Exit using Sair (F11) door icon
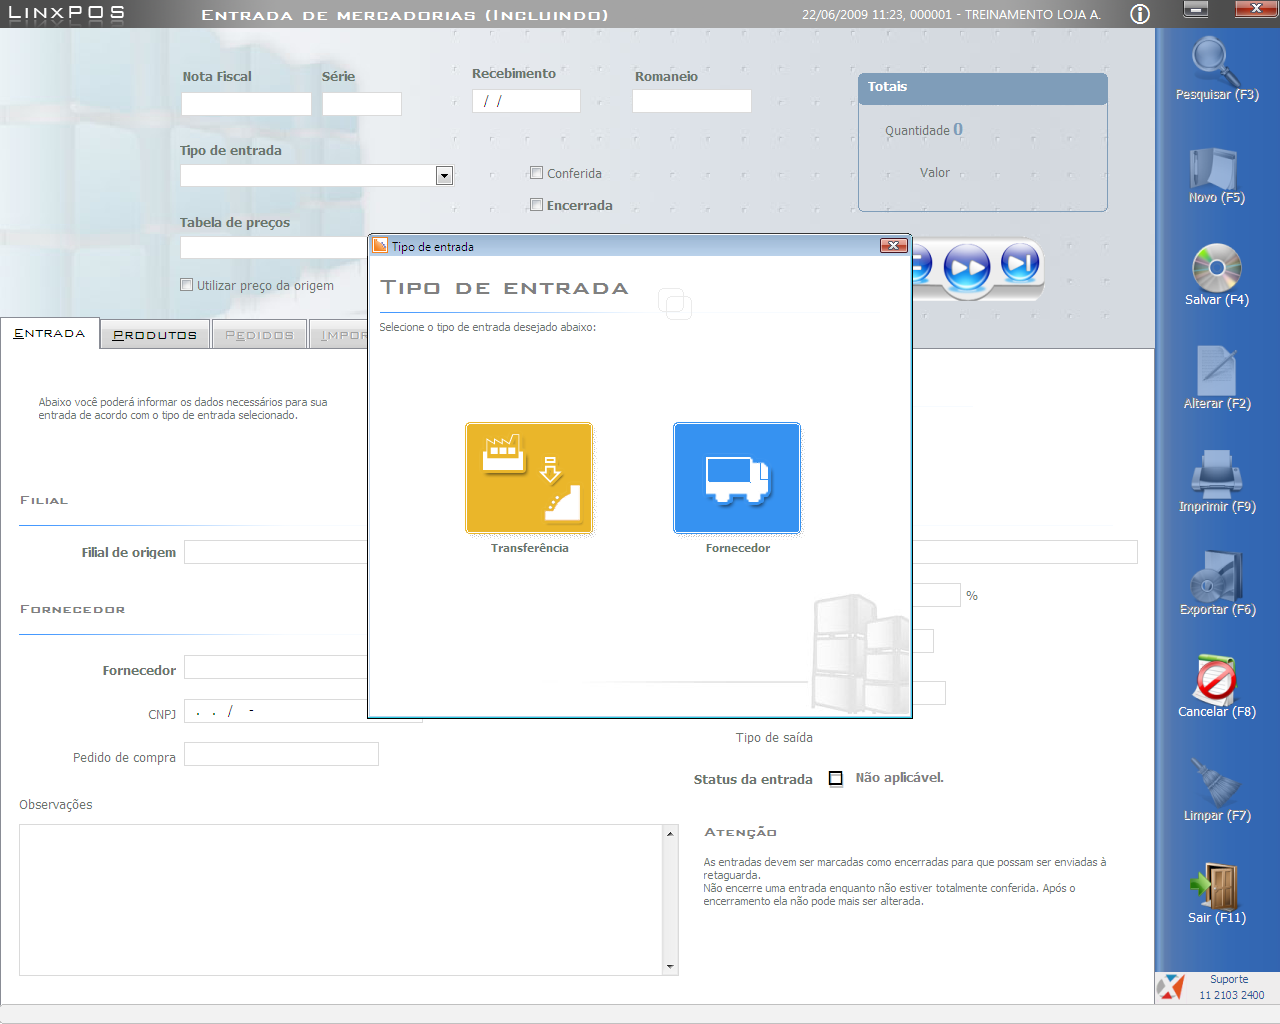 coord(1216,892)
